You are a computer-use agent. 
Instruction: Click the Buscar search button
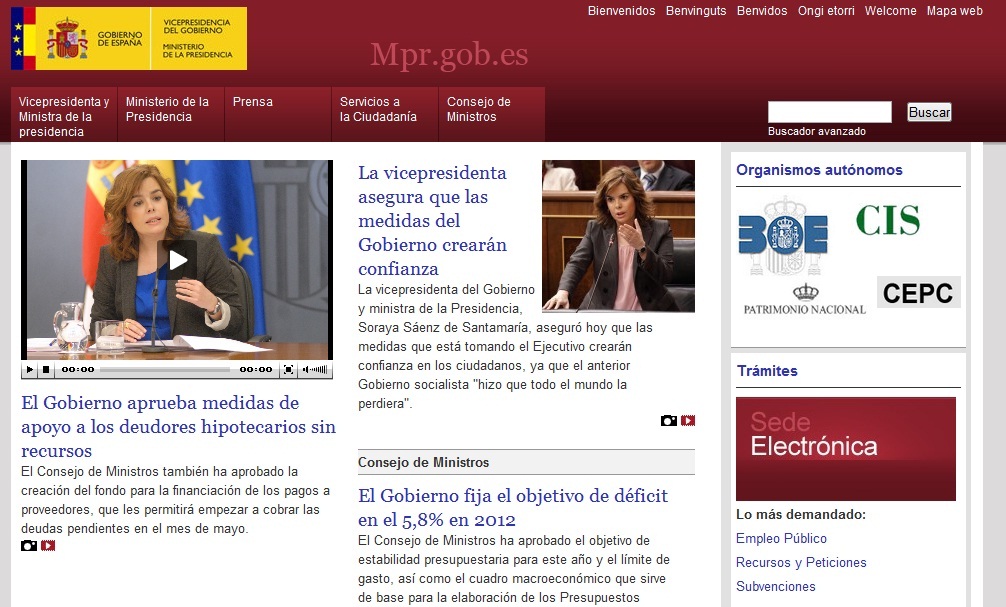pos(928,112)
